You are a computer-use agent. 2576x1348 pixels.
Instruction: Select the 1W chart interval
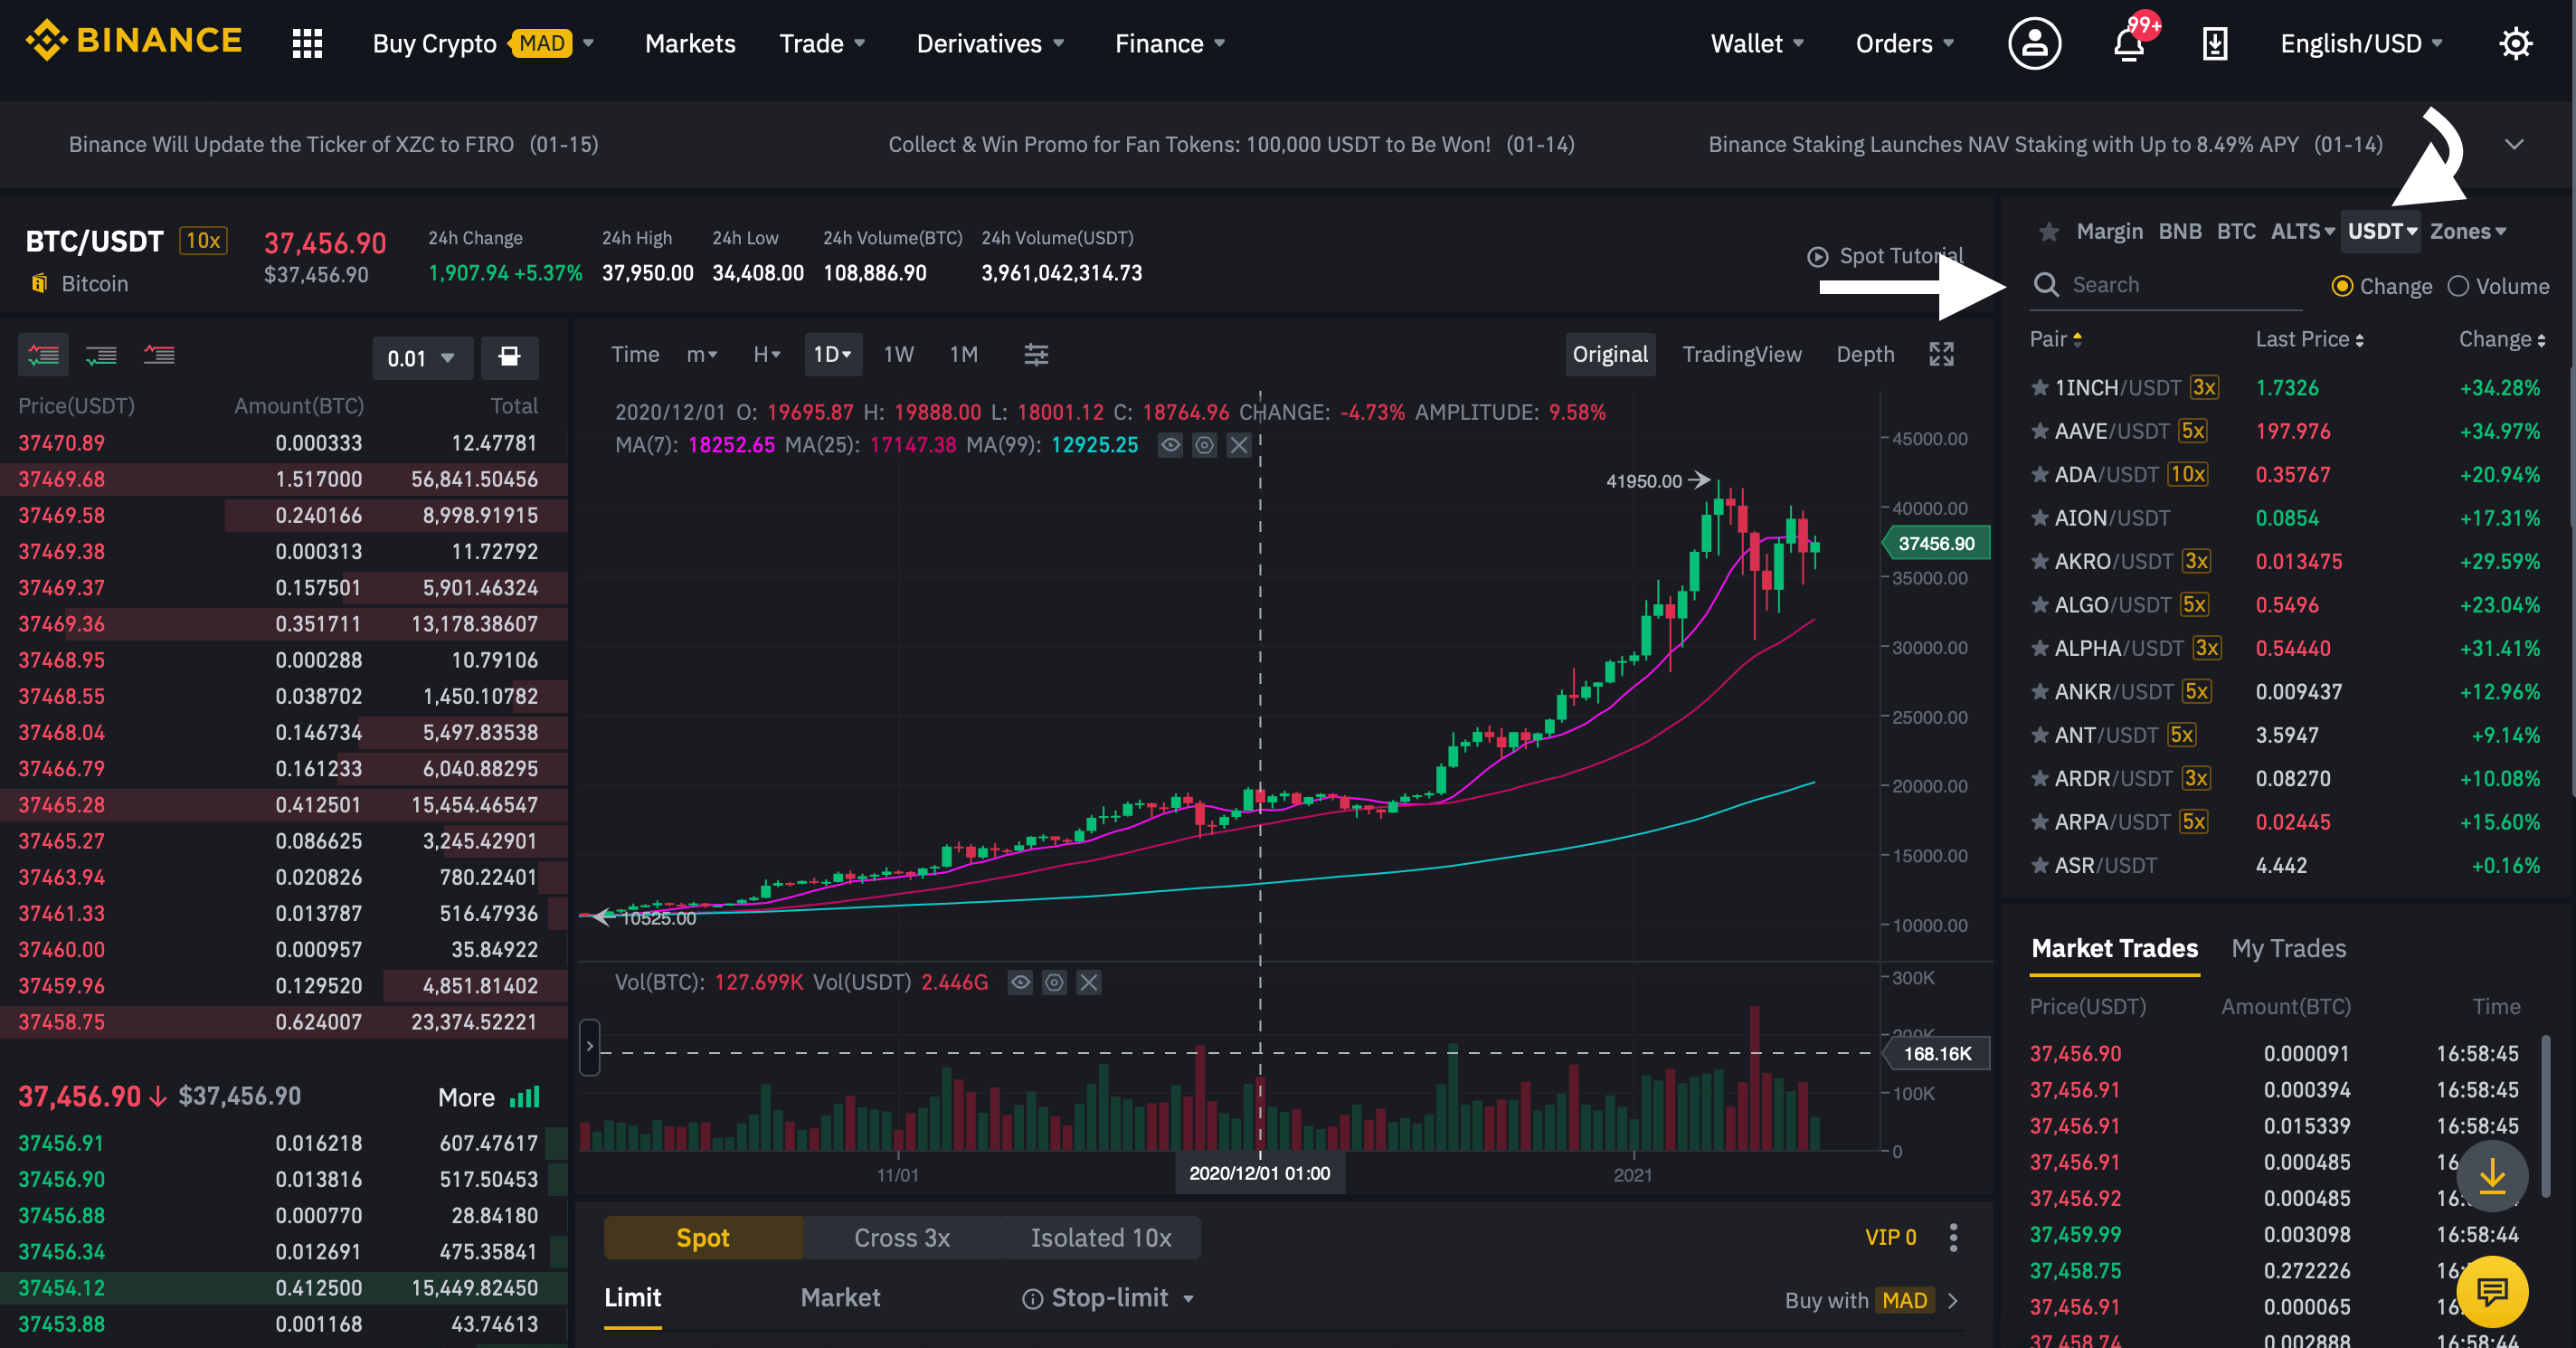[899, 354]
